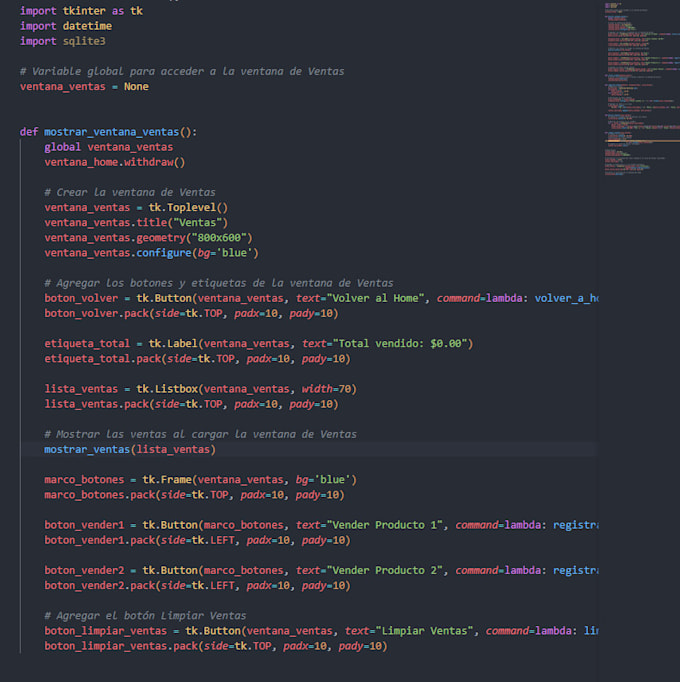Click 'tk.Toplevel()' call
The width and height of the screenshot is (680, 682).
point(188,207)
